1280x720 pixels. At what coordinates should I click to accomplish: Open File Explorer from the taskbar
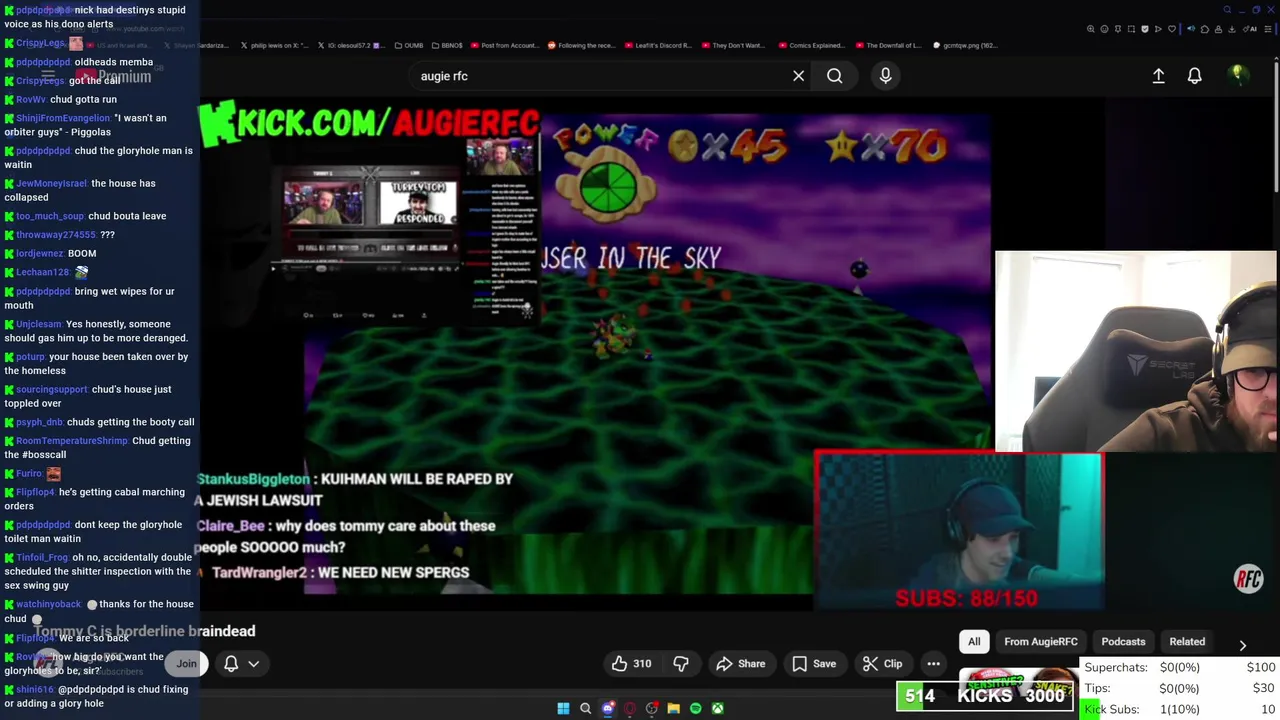point(673,708)
